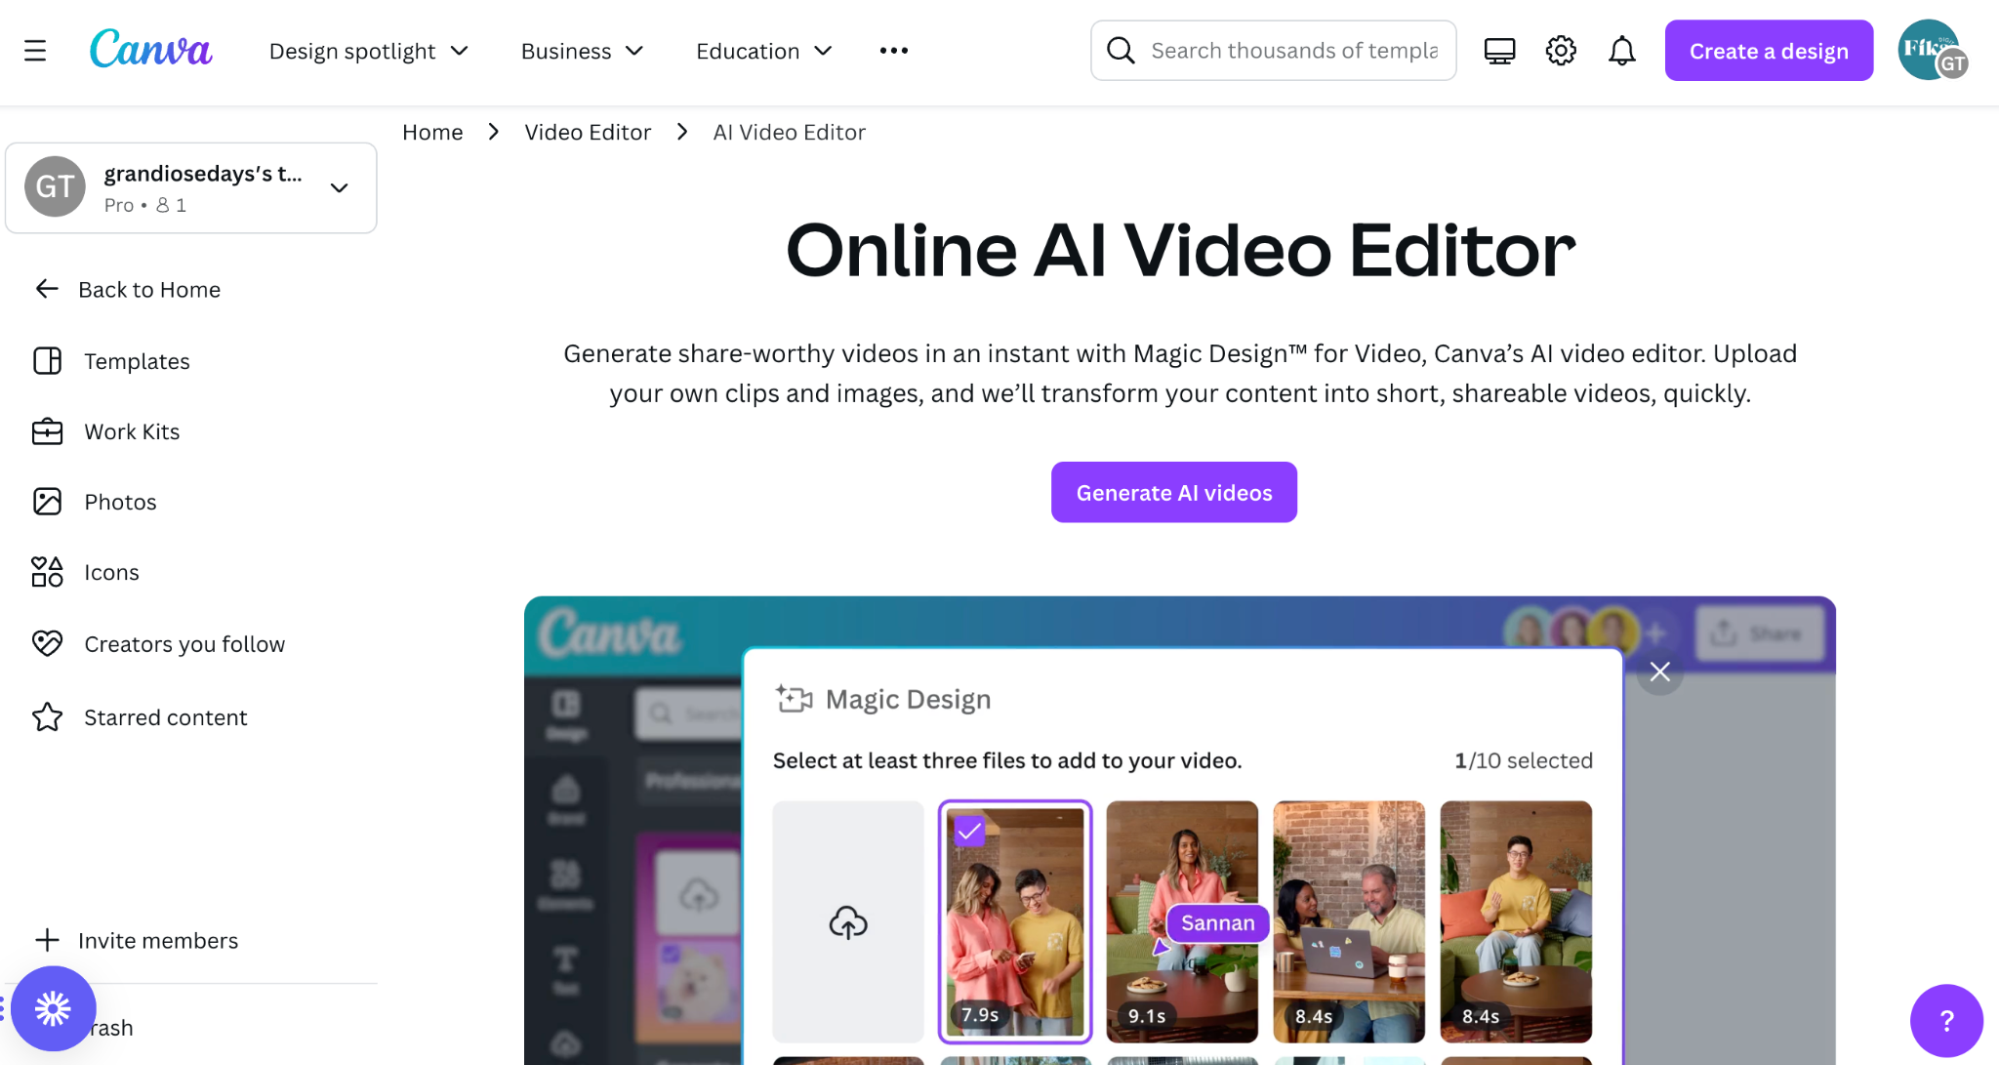Click the Icons shapes icon

pos(47,572)
